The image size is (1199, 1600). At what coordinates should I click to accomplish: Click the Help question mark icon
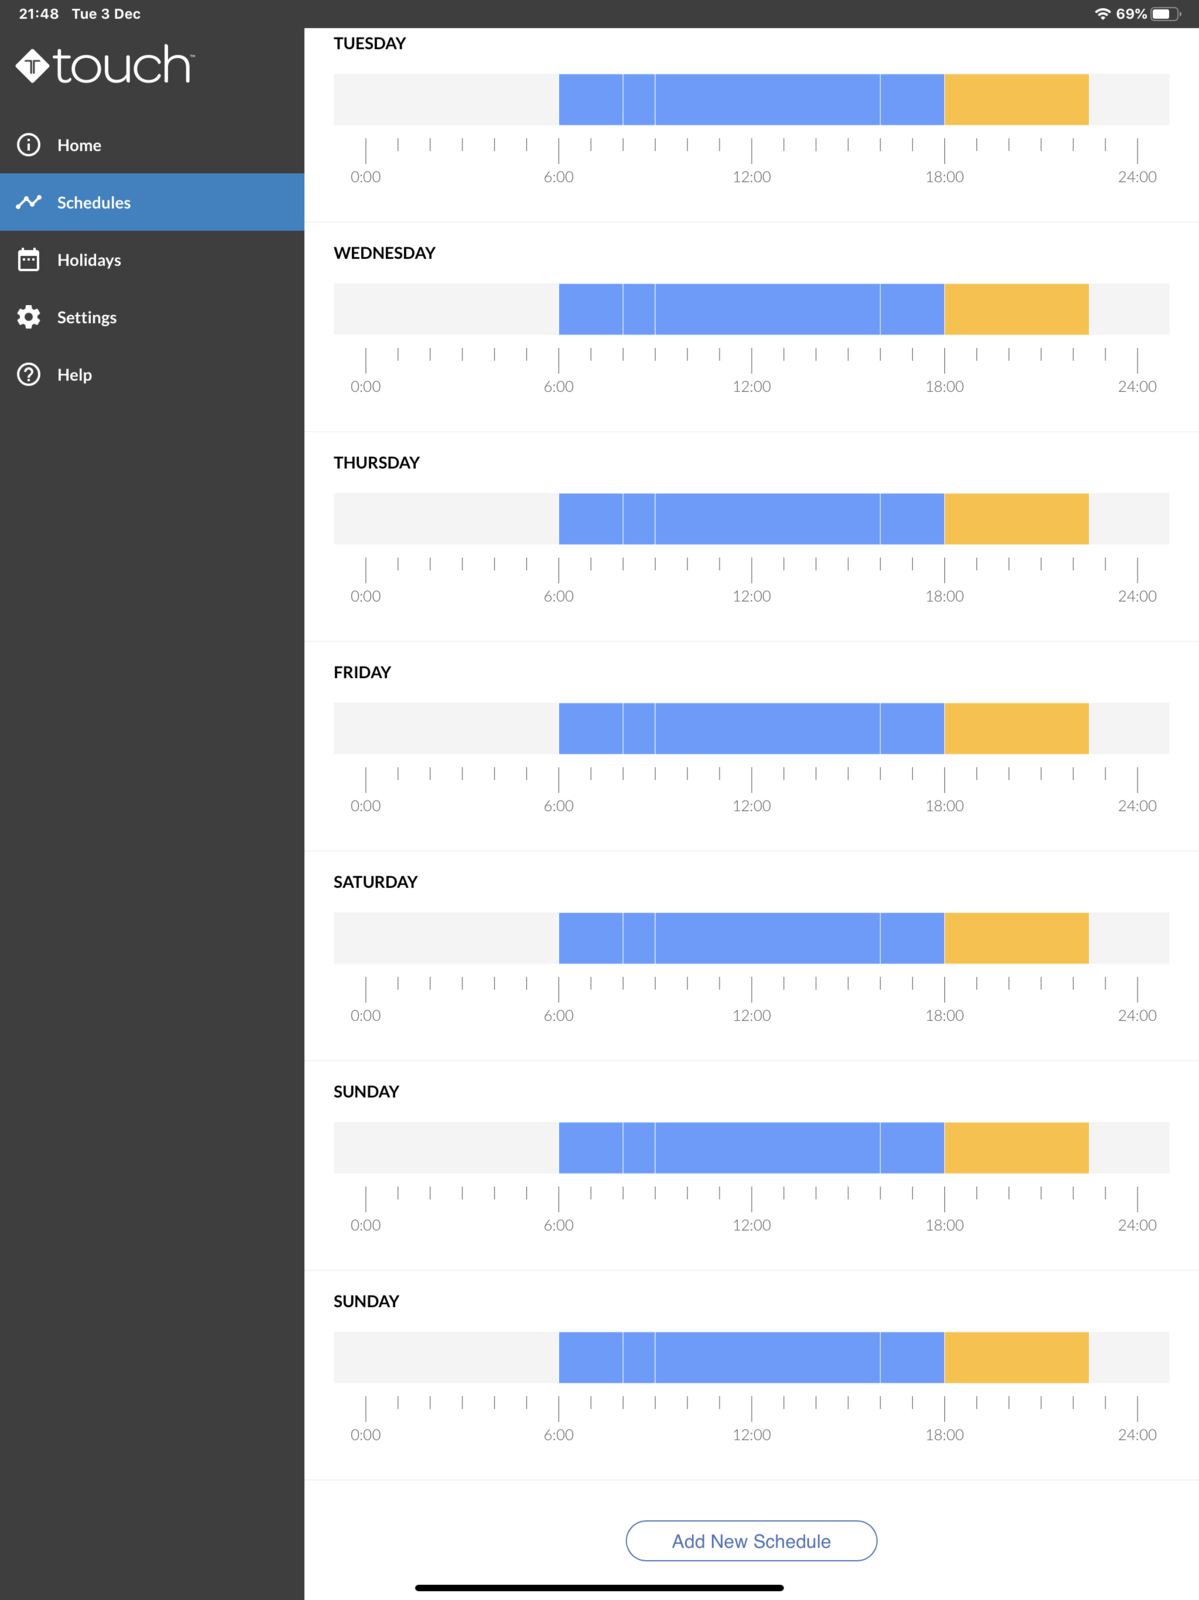(29, 375)
